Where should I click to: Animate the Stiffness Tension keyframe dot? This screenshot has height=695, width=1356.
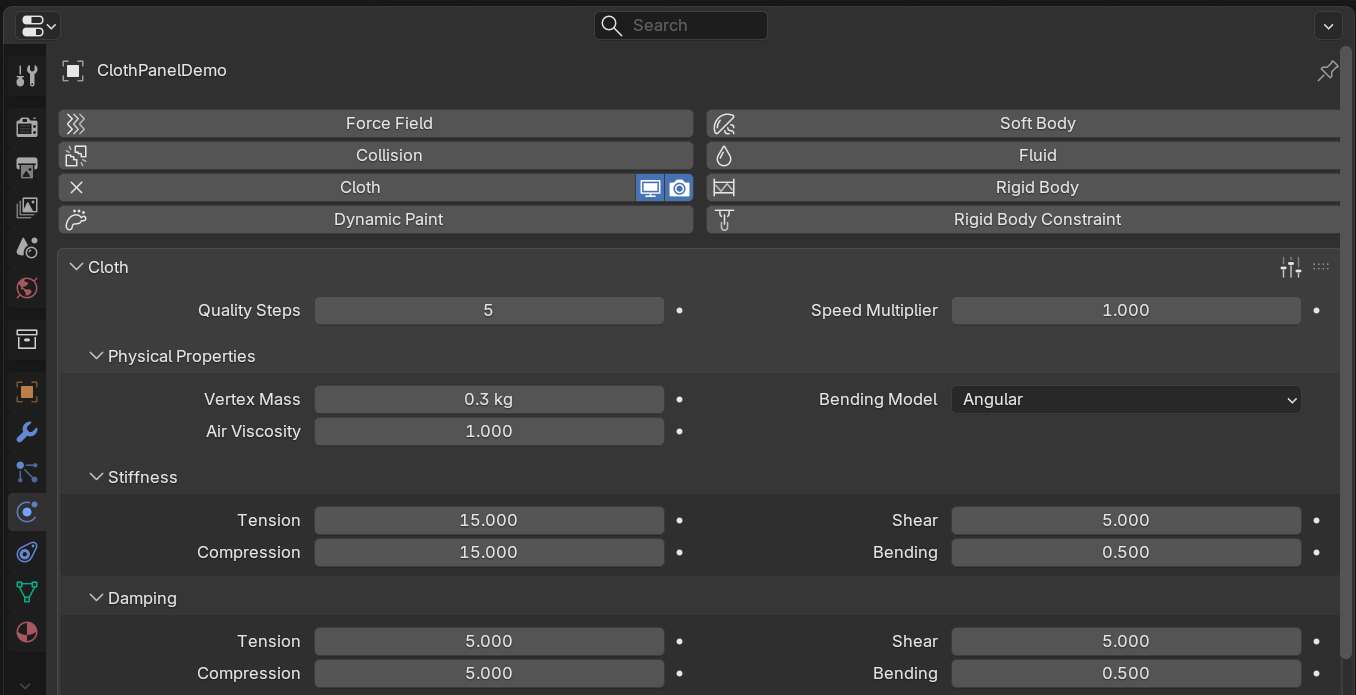coord(680,521)
